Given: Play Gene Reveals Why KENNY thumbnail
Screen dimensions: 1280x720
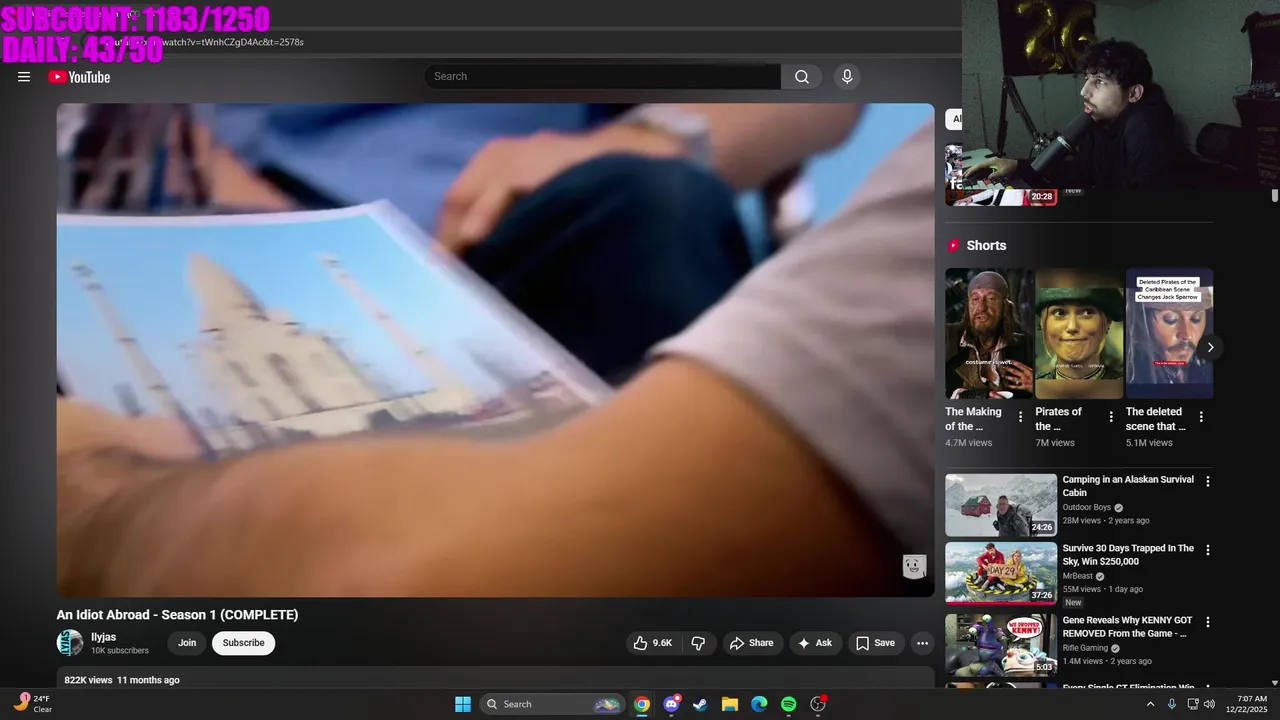Looking at the screenshot, I should pos(1001,643).
